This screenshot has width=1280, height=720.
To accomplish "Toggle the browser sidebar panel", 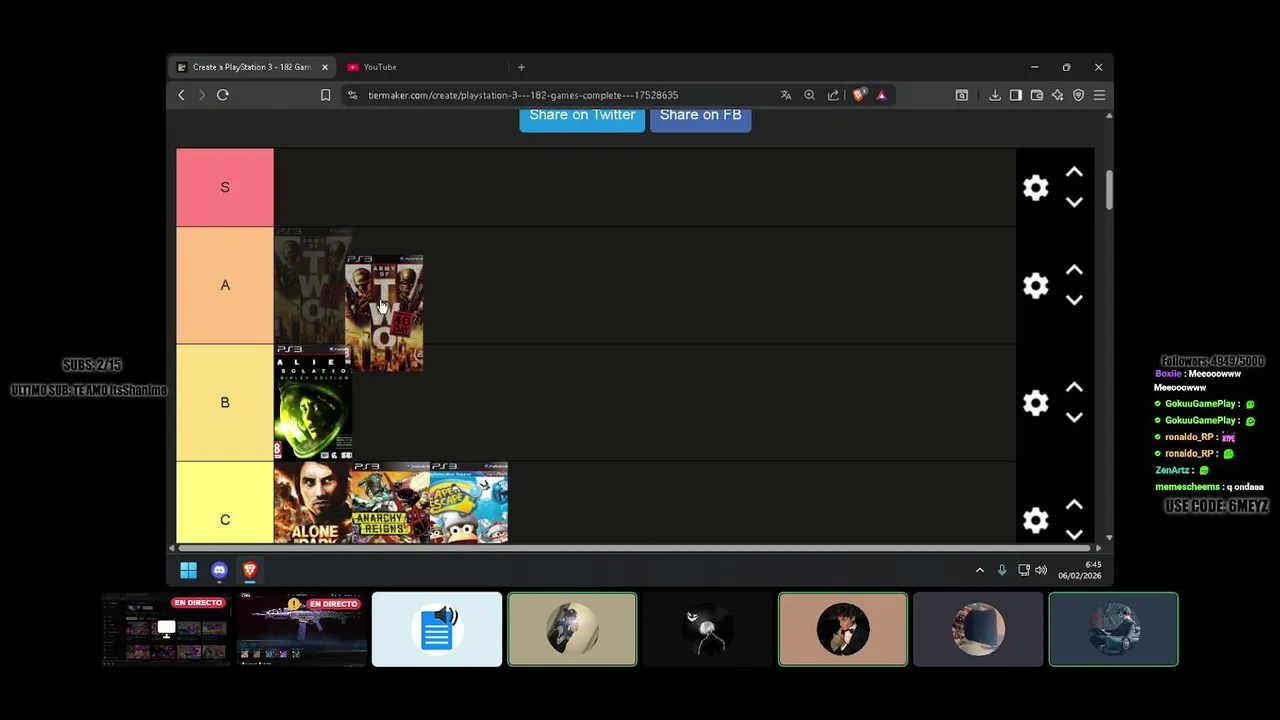I will pyautogui.click(x=1016, y=95).
